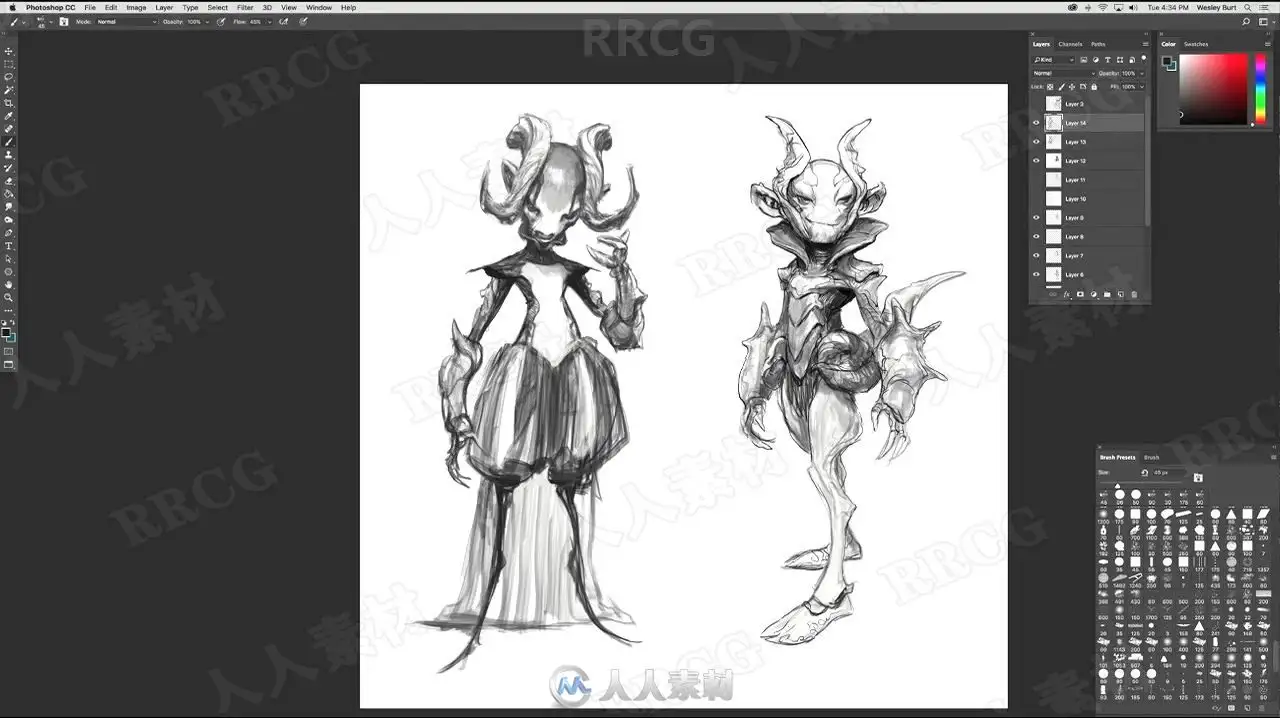Screen dimensions: 1280x718
Task: Expand the Flow value dropdown
Action: (269, 21)
